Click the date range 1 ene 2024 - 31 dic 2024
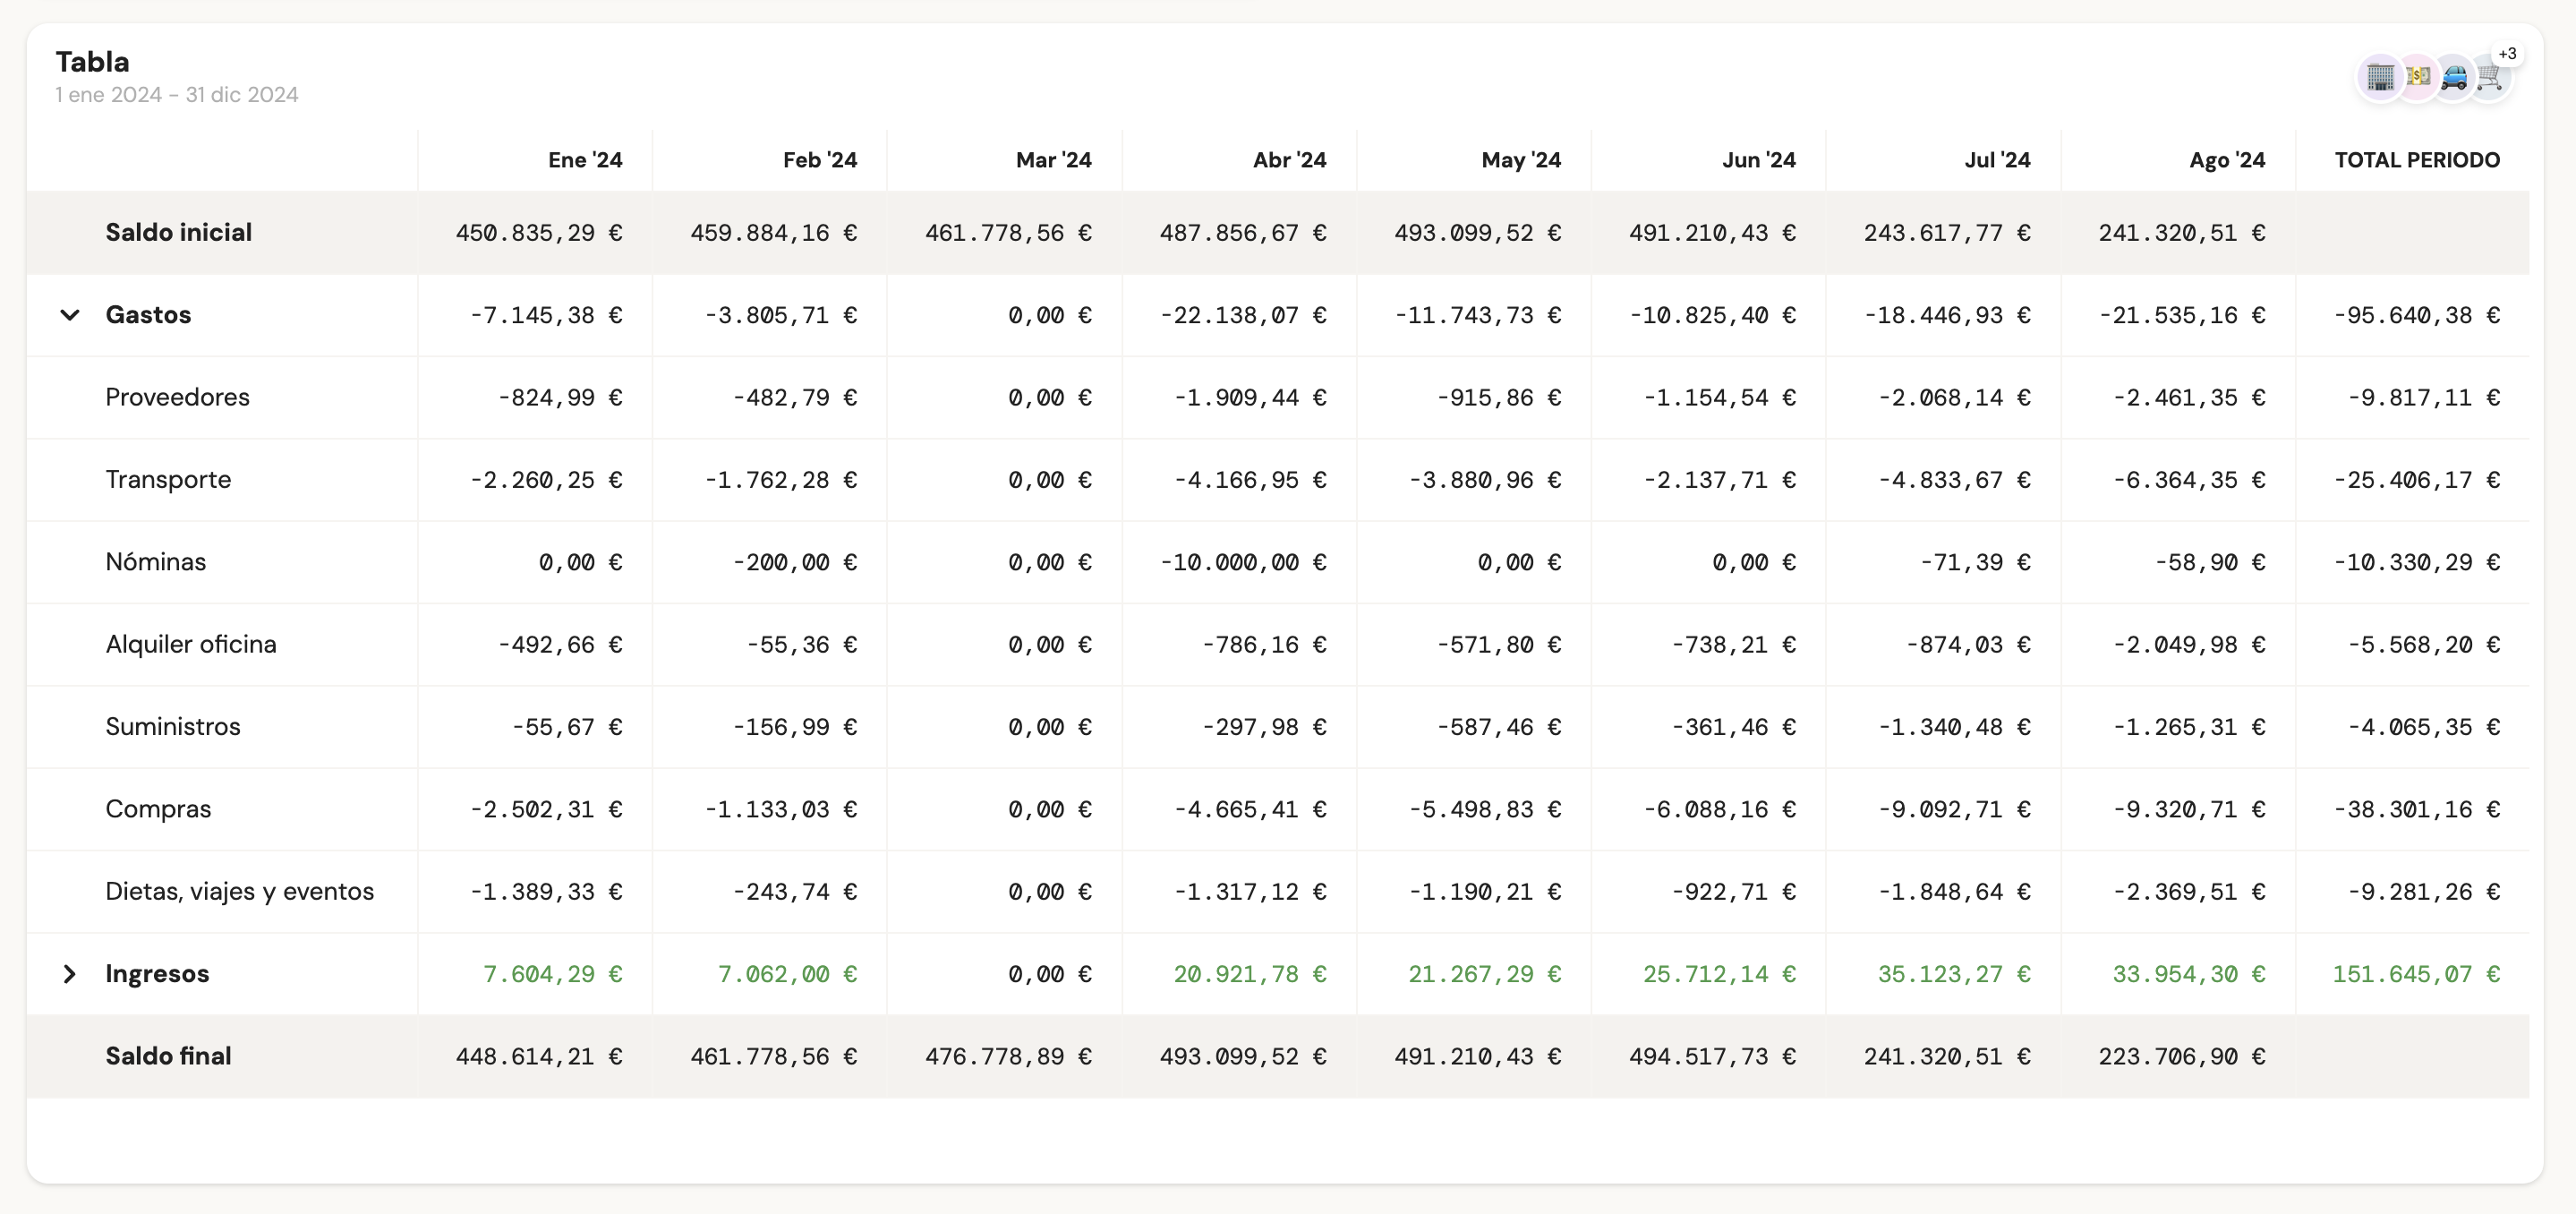This screenshot has height=1214, width=2576. pyautogui.click(x=177, y=95)
